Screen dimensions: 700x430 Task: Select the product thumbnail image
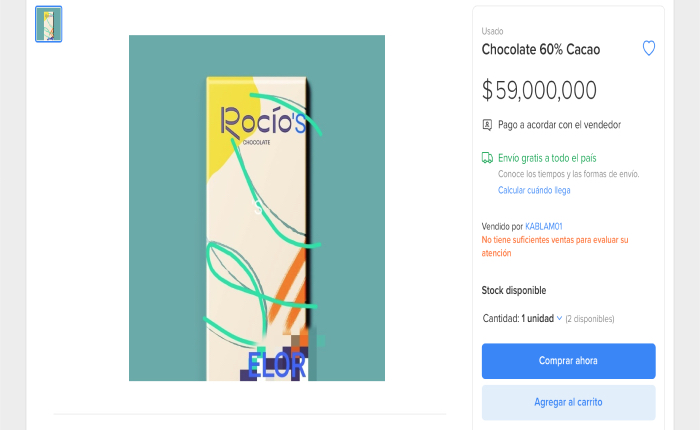tap(49, 24)
